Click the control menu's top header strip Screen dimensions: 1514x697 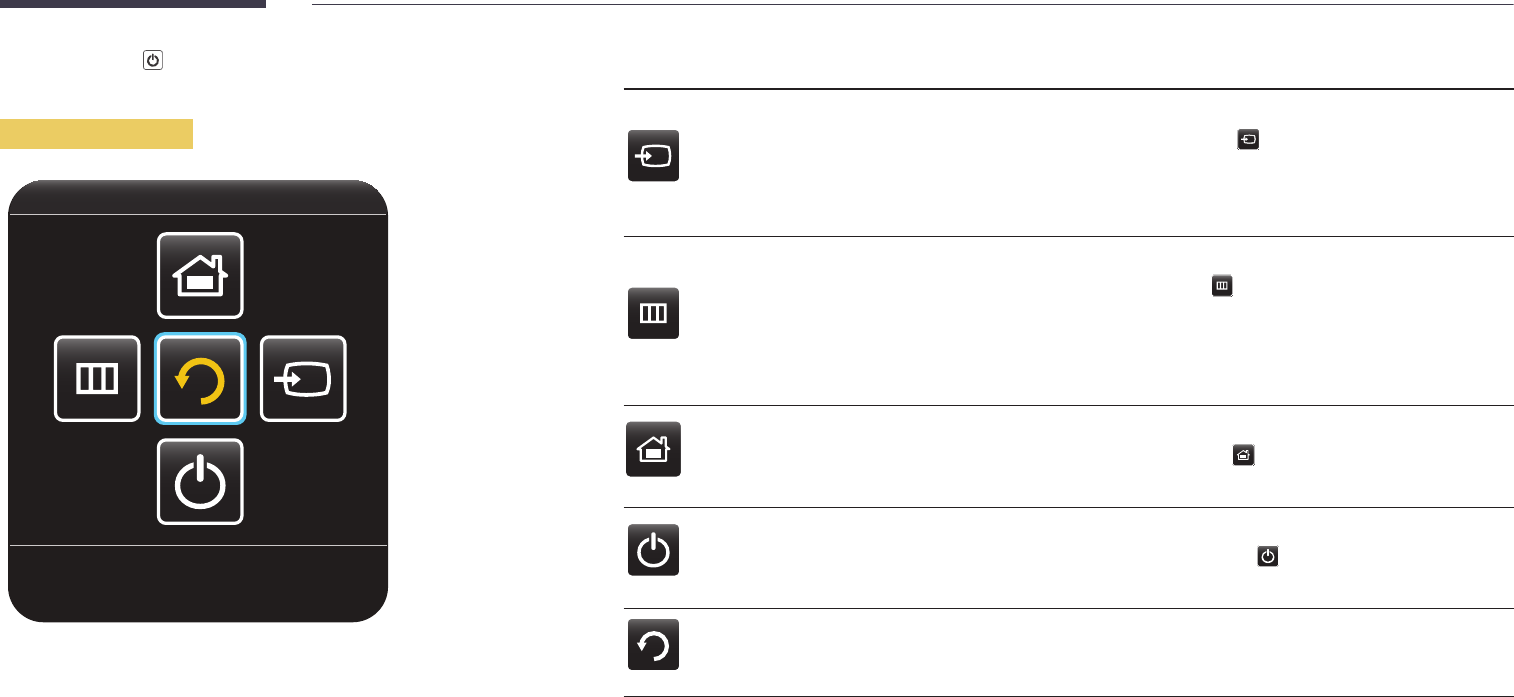(x=198, y=197)
